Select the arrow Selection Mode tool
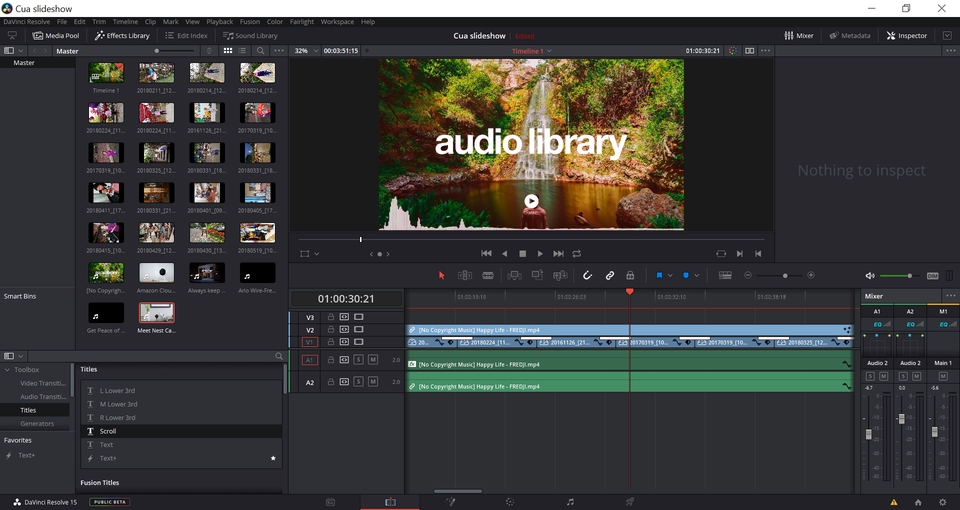960x510 pixels. pos(441,276)
